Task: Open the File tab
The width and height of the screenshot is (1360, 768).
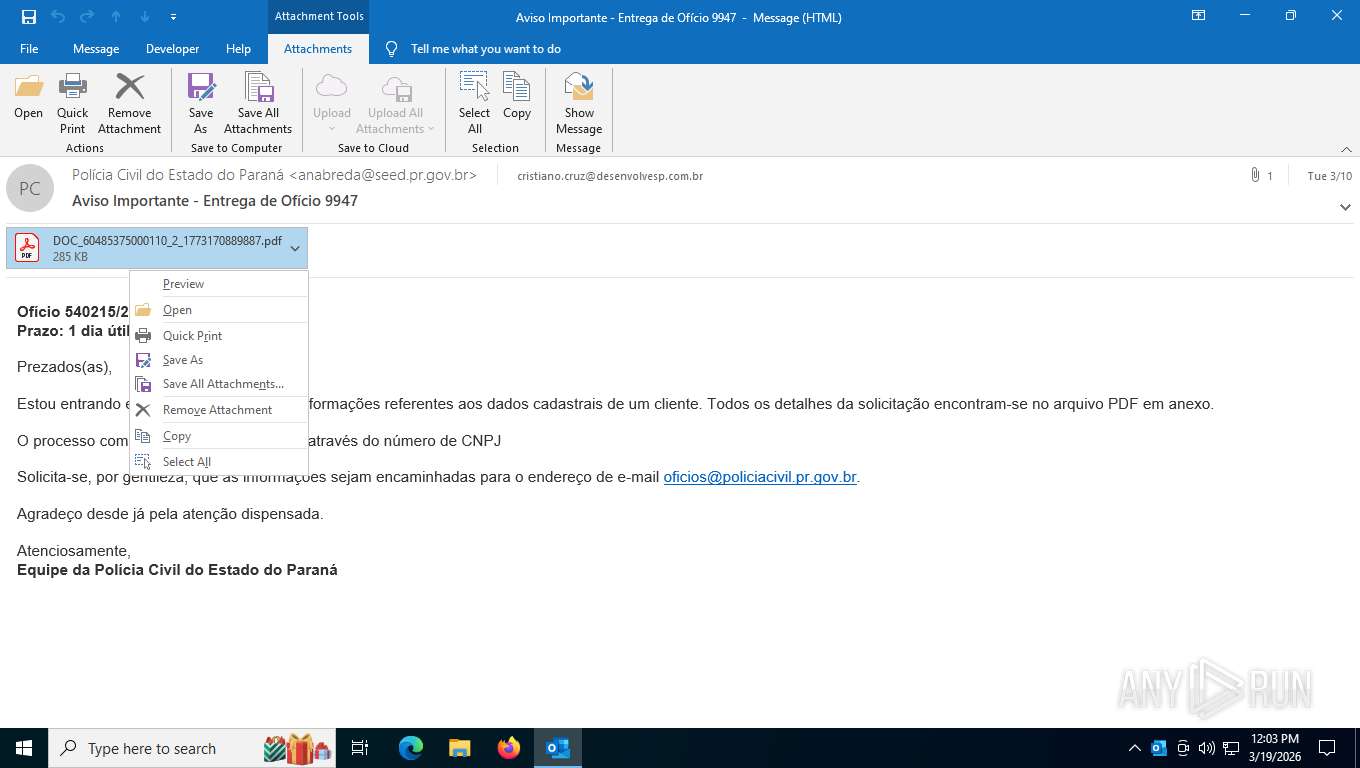Action: pyautogui.click(x=29, y=49)
